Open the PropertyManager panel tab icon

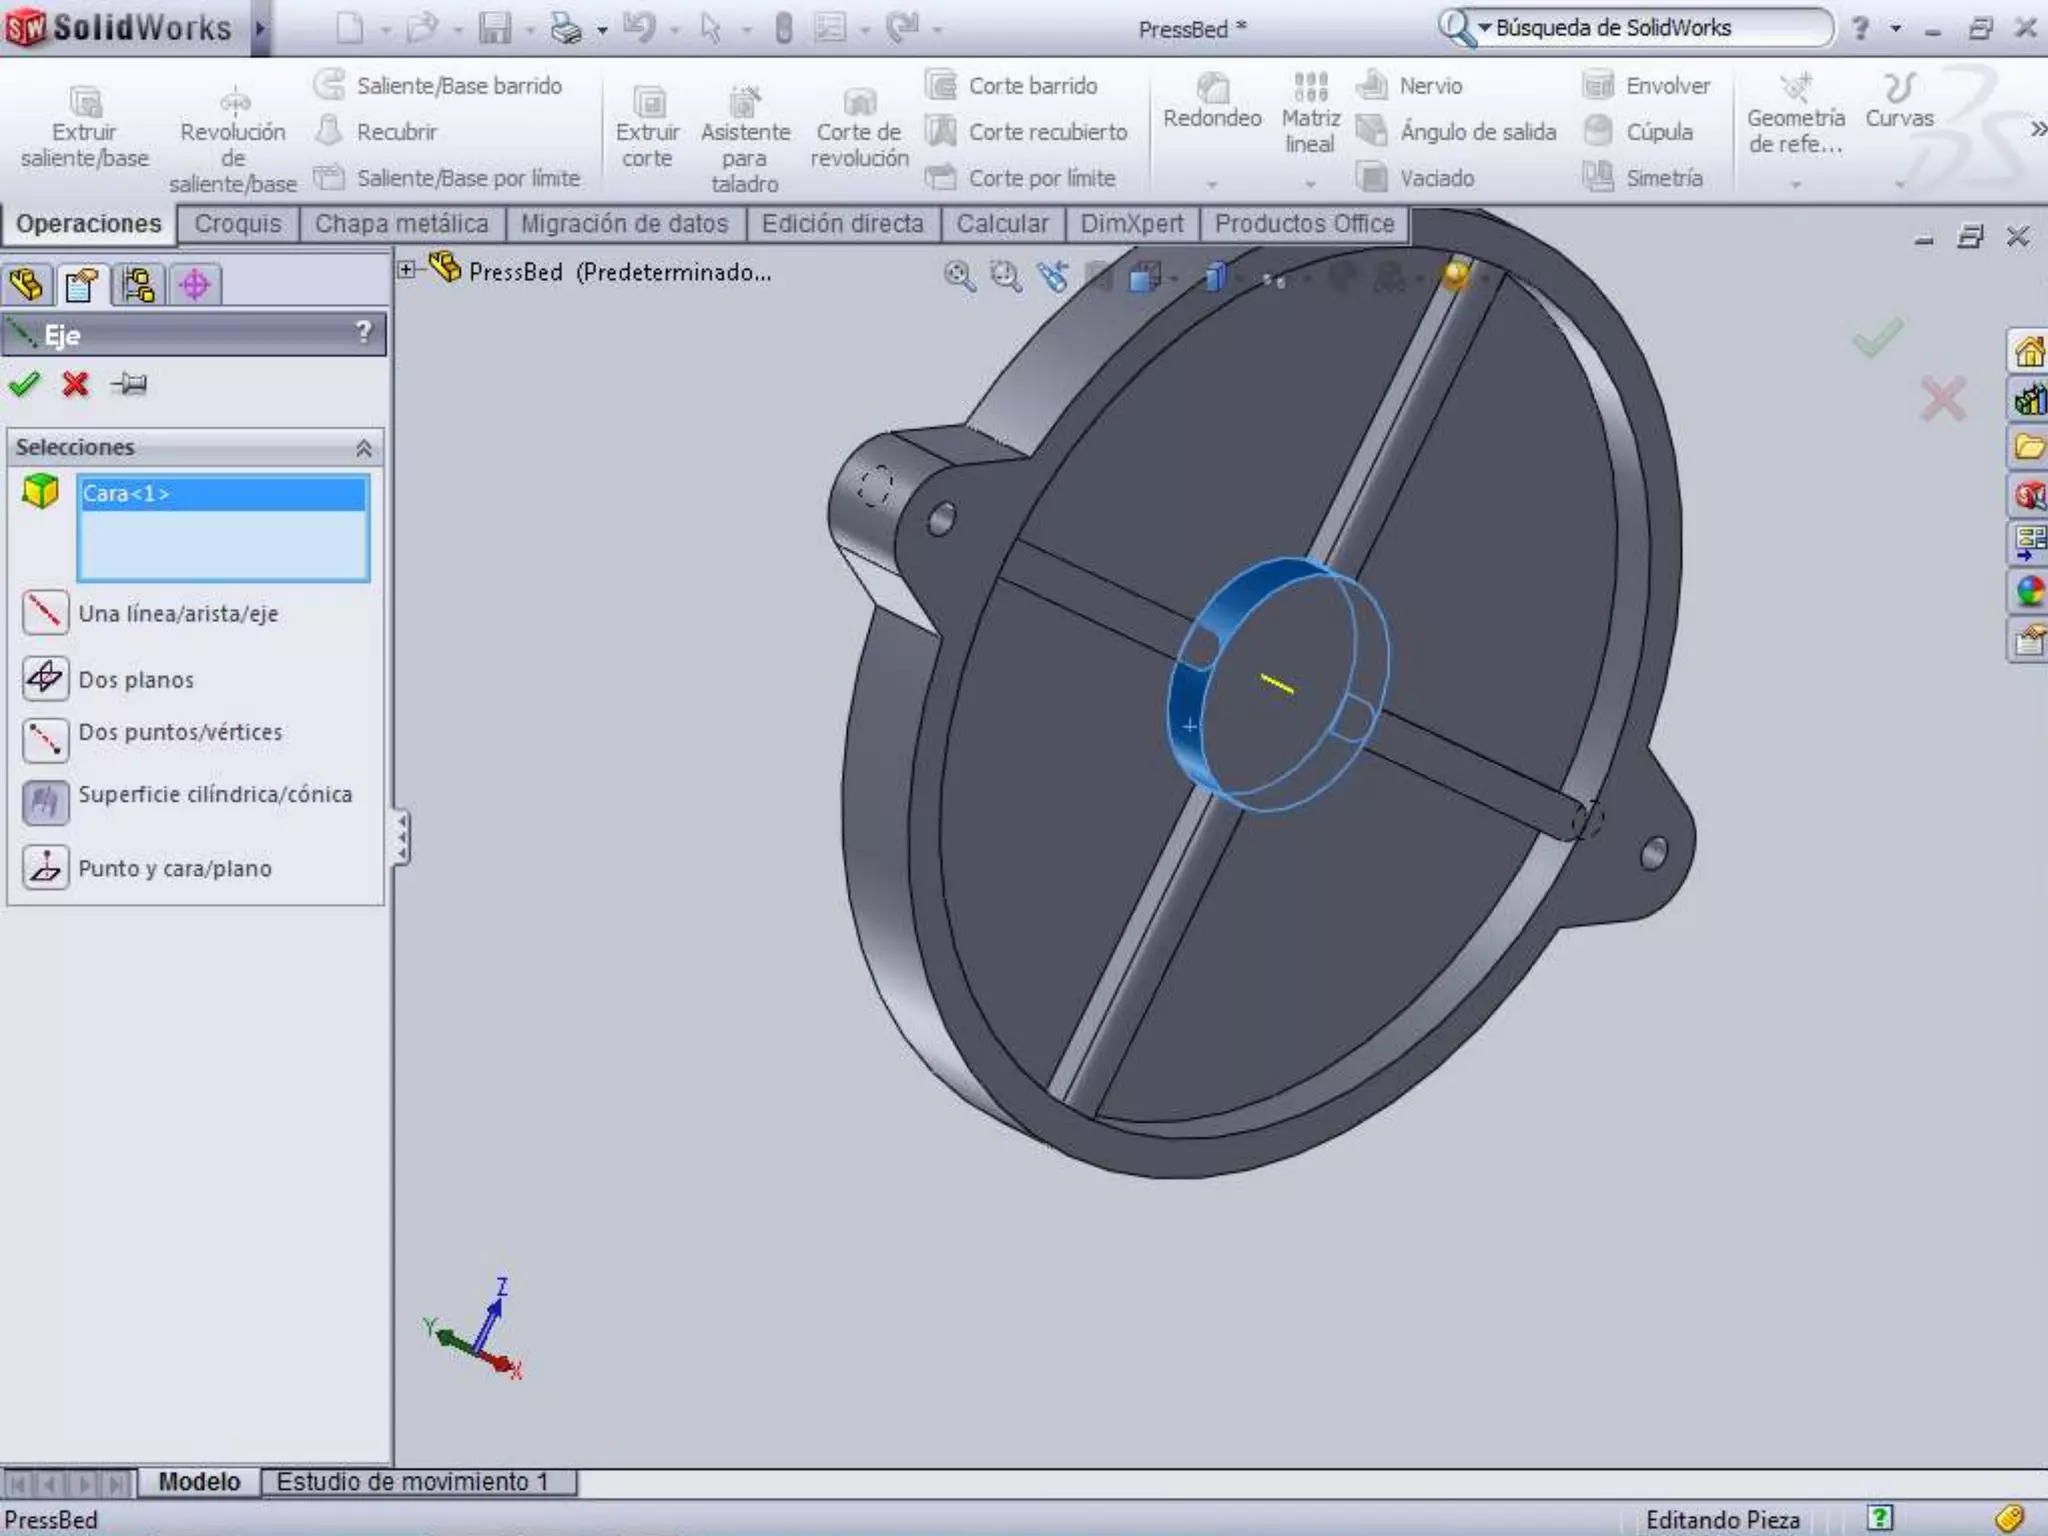(81, 285)
